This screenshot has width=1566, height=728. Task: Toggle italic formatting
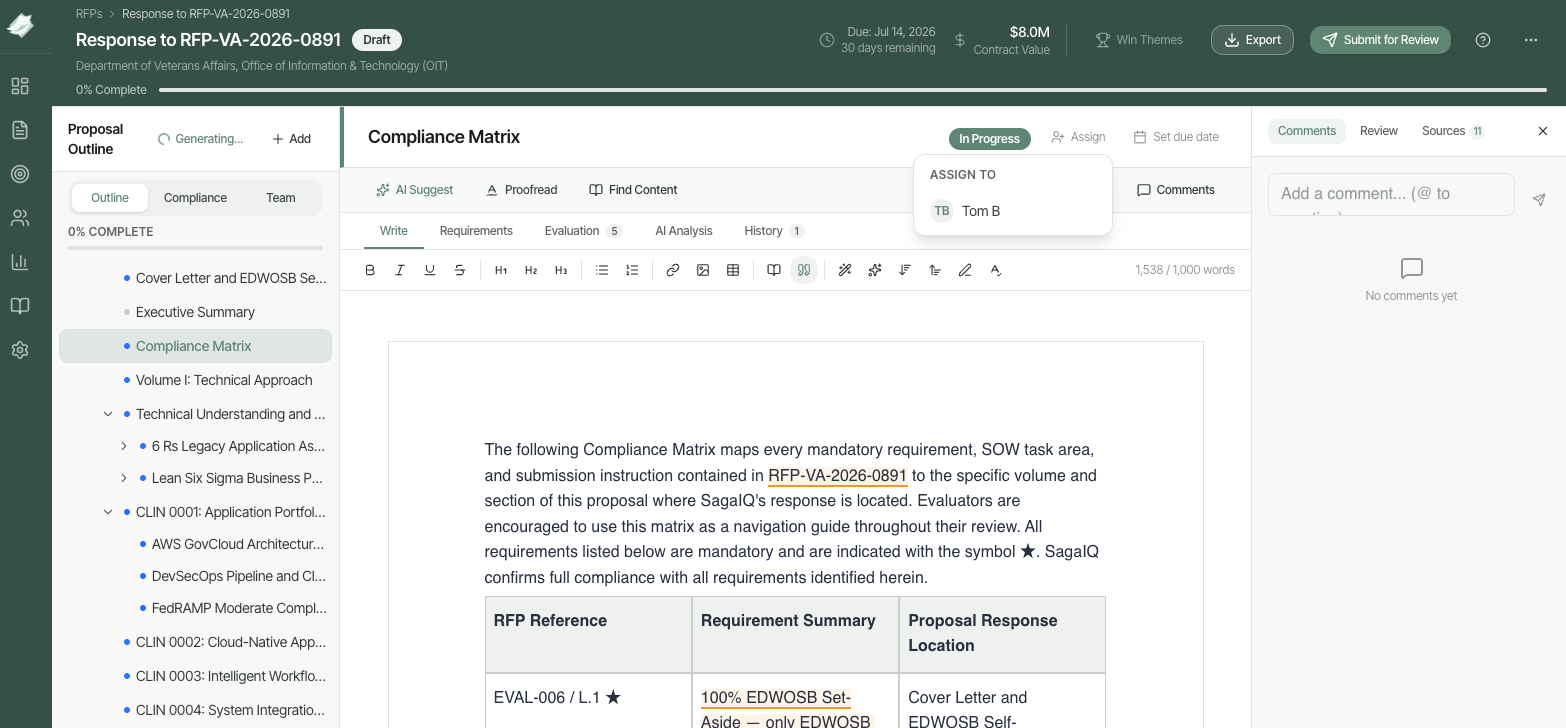400,270
